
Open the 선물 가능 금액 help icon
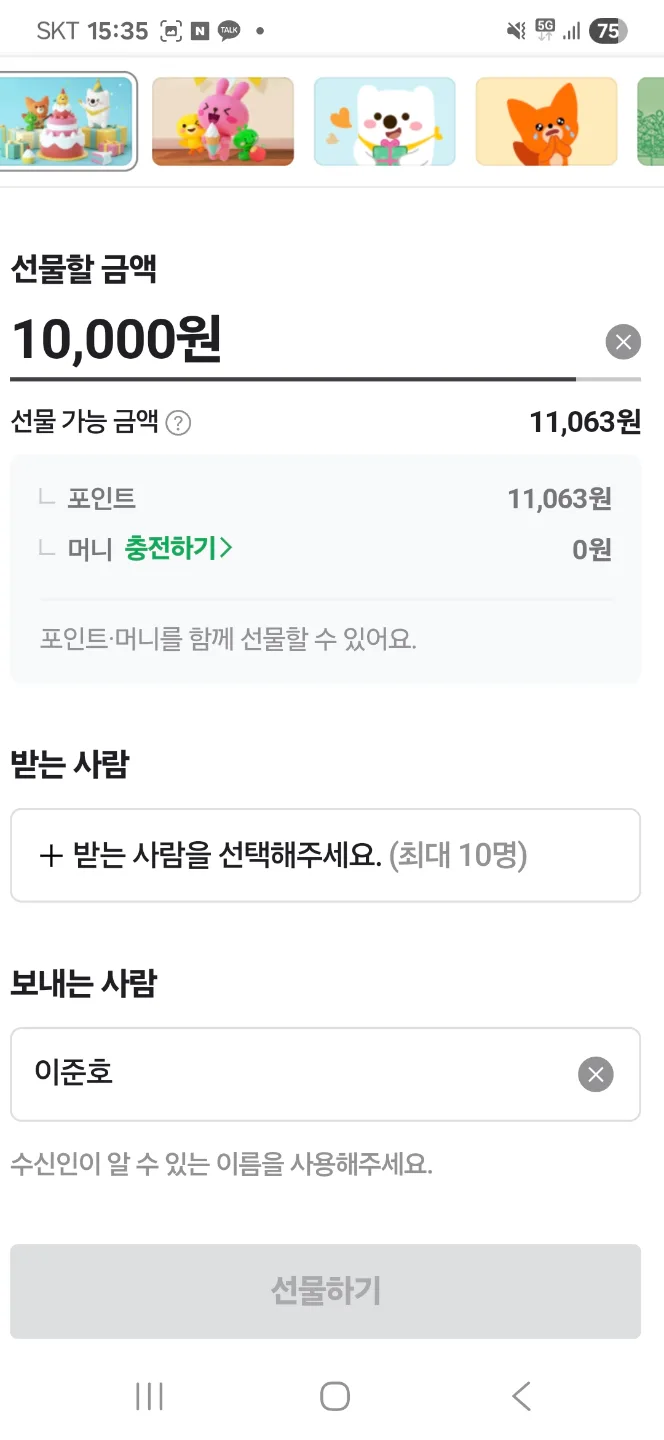178,423
